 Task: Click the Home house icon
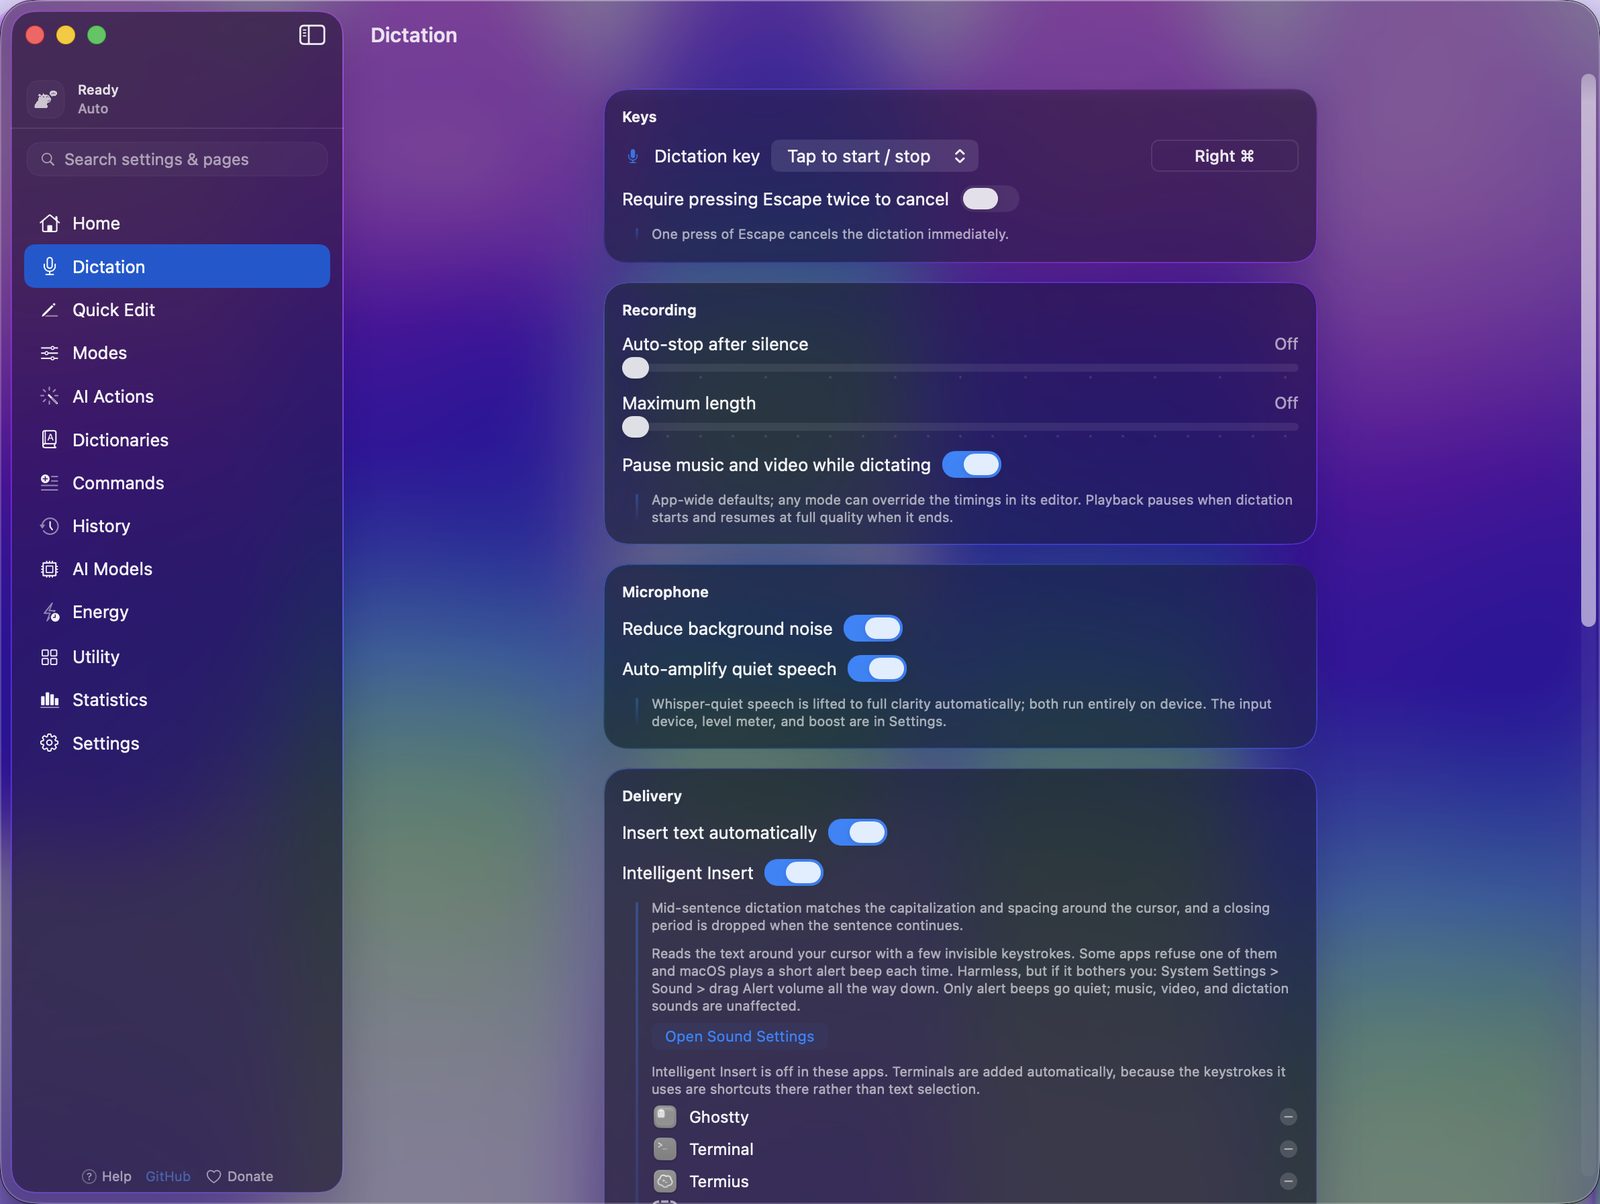pos(49,223)
